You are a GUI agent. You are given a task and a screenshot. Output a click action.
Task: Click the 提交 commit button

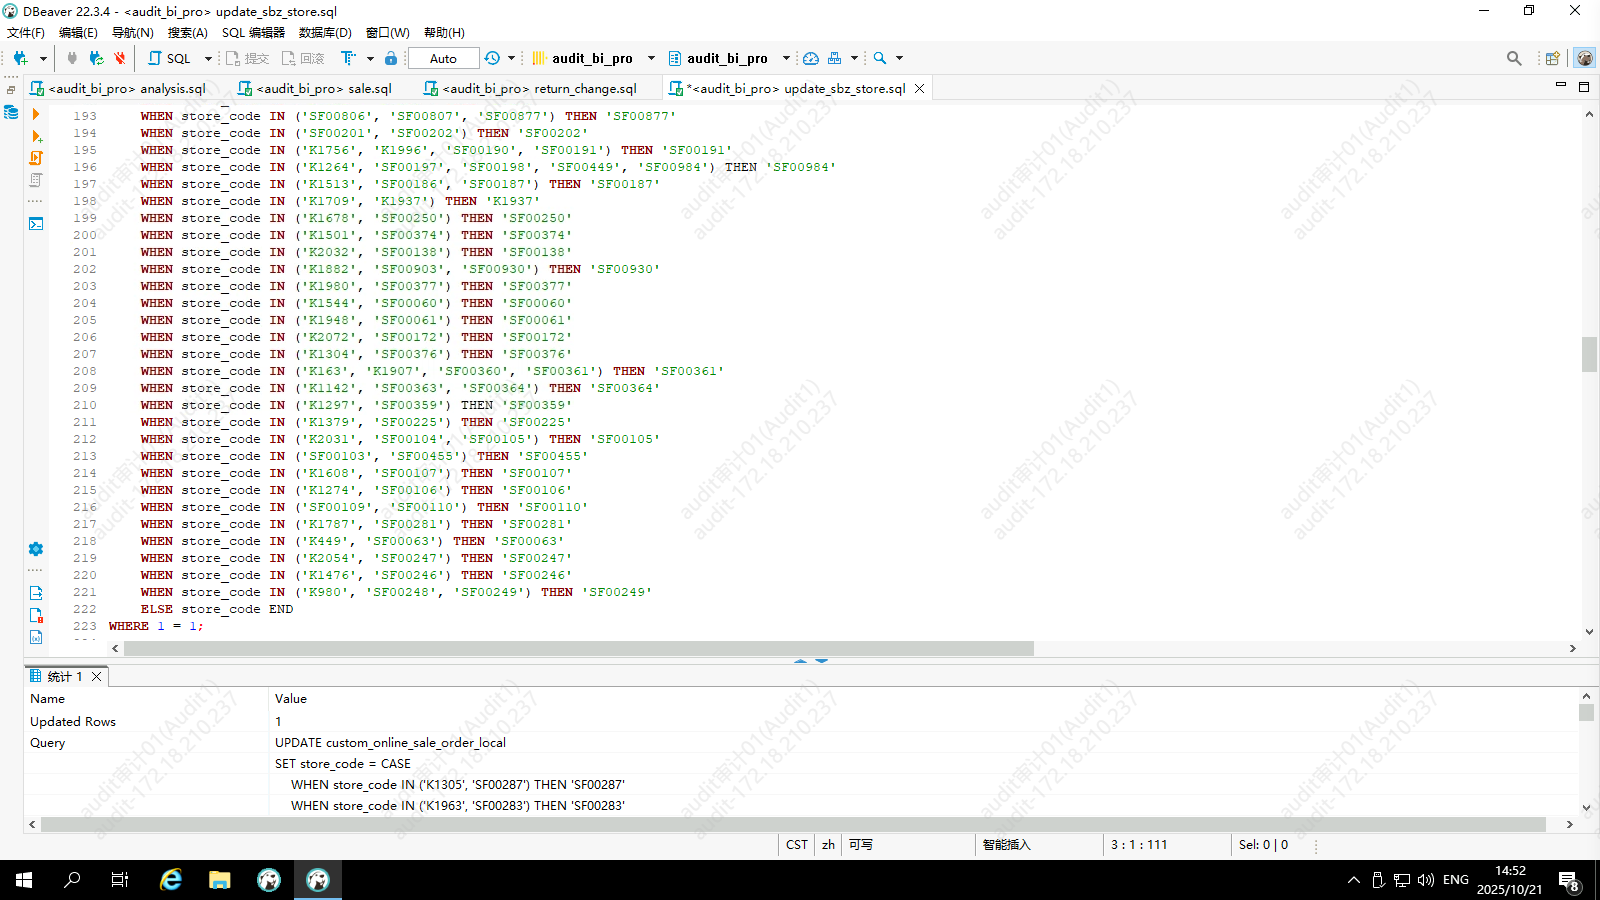pos(248,58)
